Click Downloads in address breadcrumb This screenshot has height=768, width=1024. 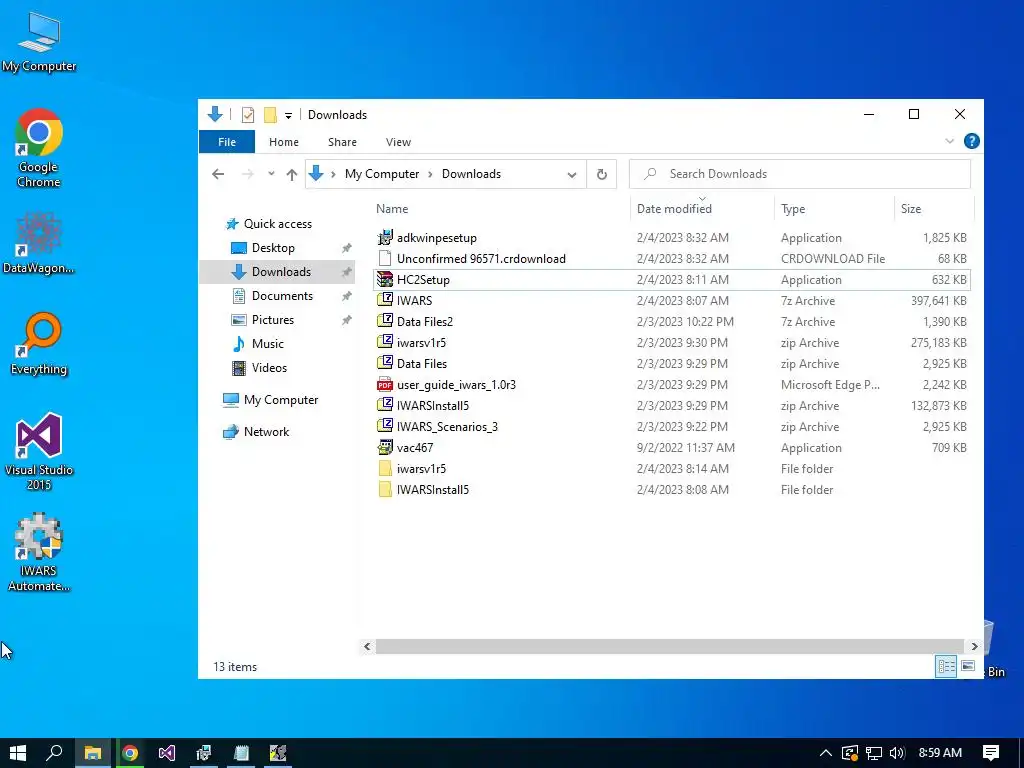[471, 174]
